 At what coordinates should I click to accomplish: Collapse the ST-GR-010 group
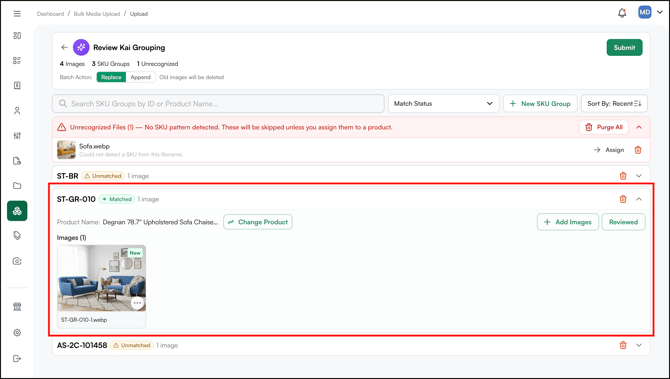(x=639, y=199)
